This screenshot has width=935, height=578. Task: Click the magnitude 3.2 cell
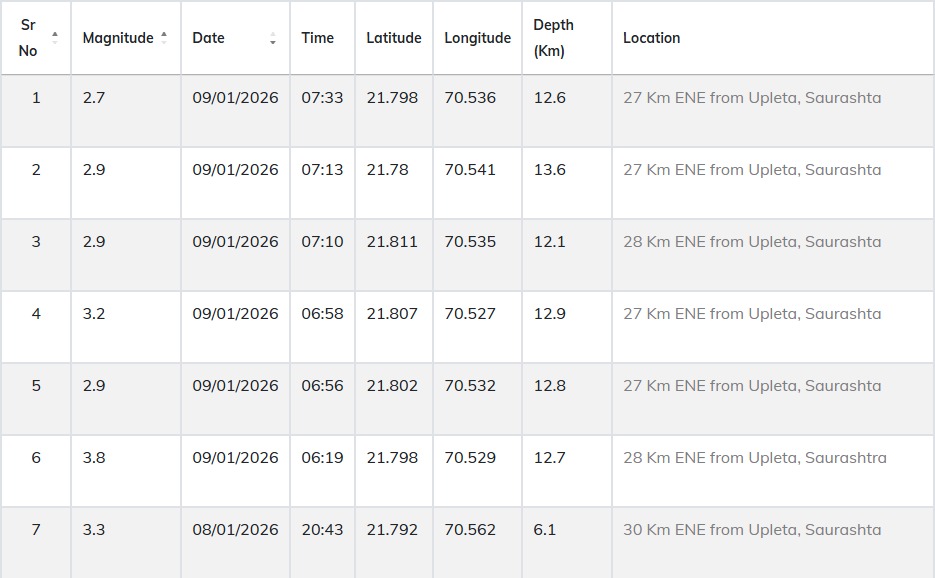click(94, 314)
